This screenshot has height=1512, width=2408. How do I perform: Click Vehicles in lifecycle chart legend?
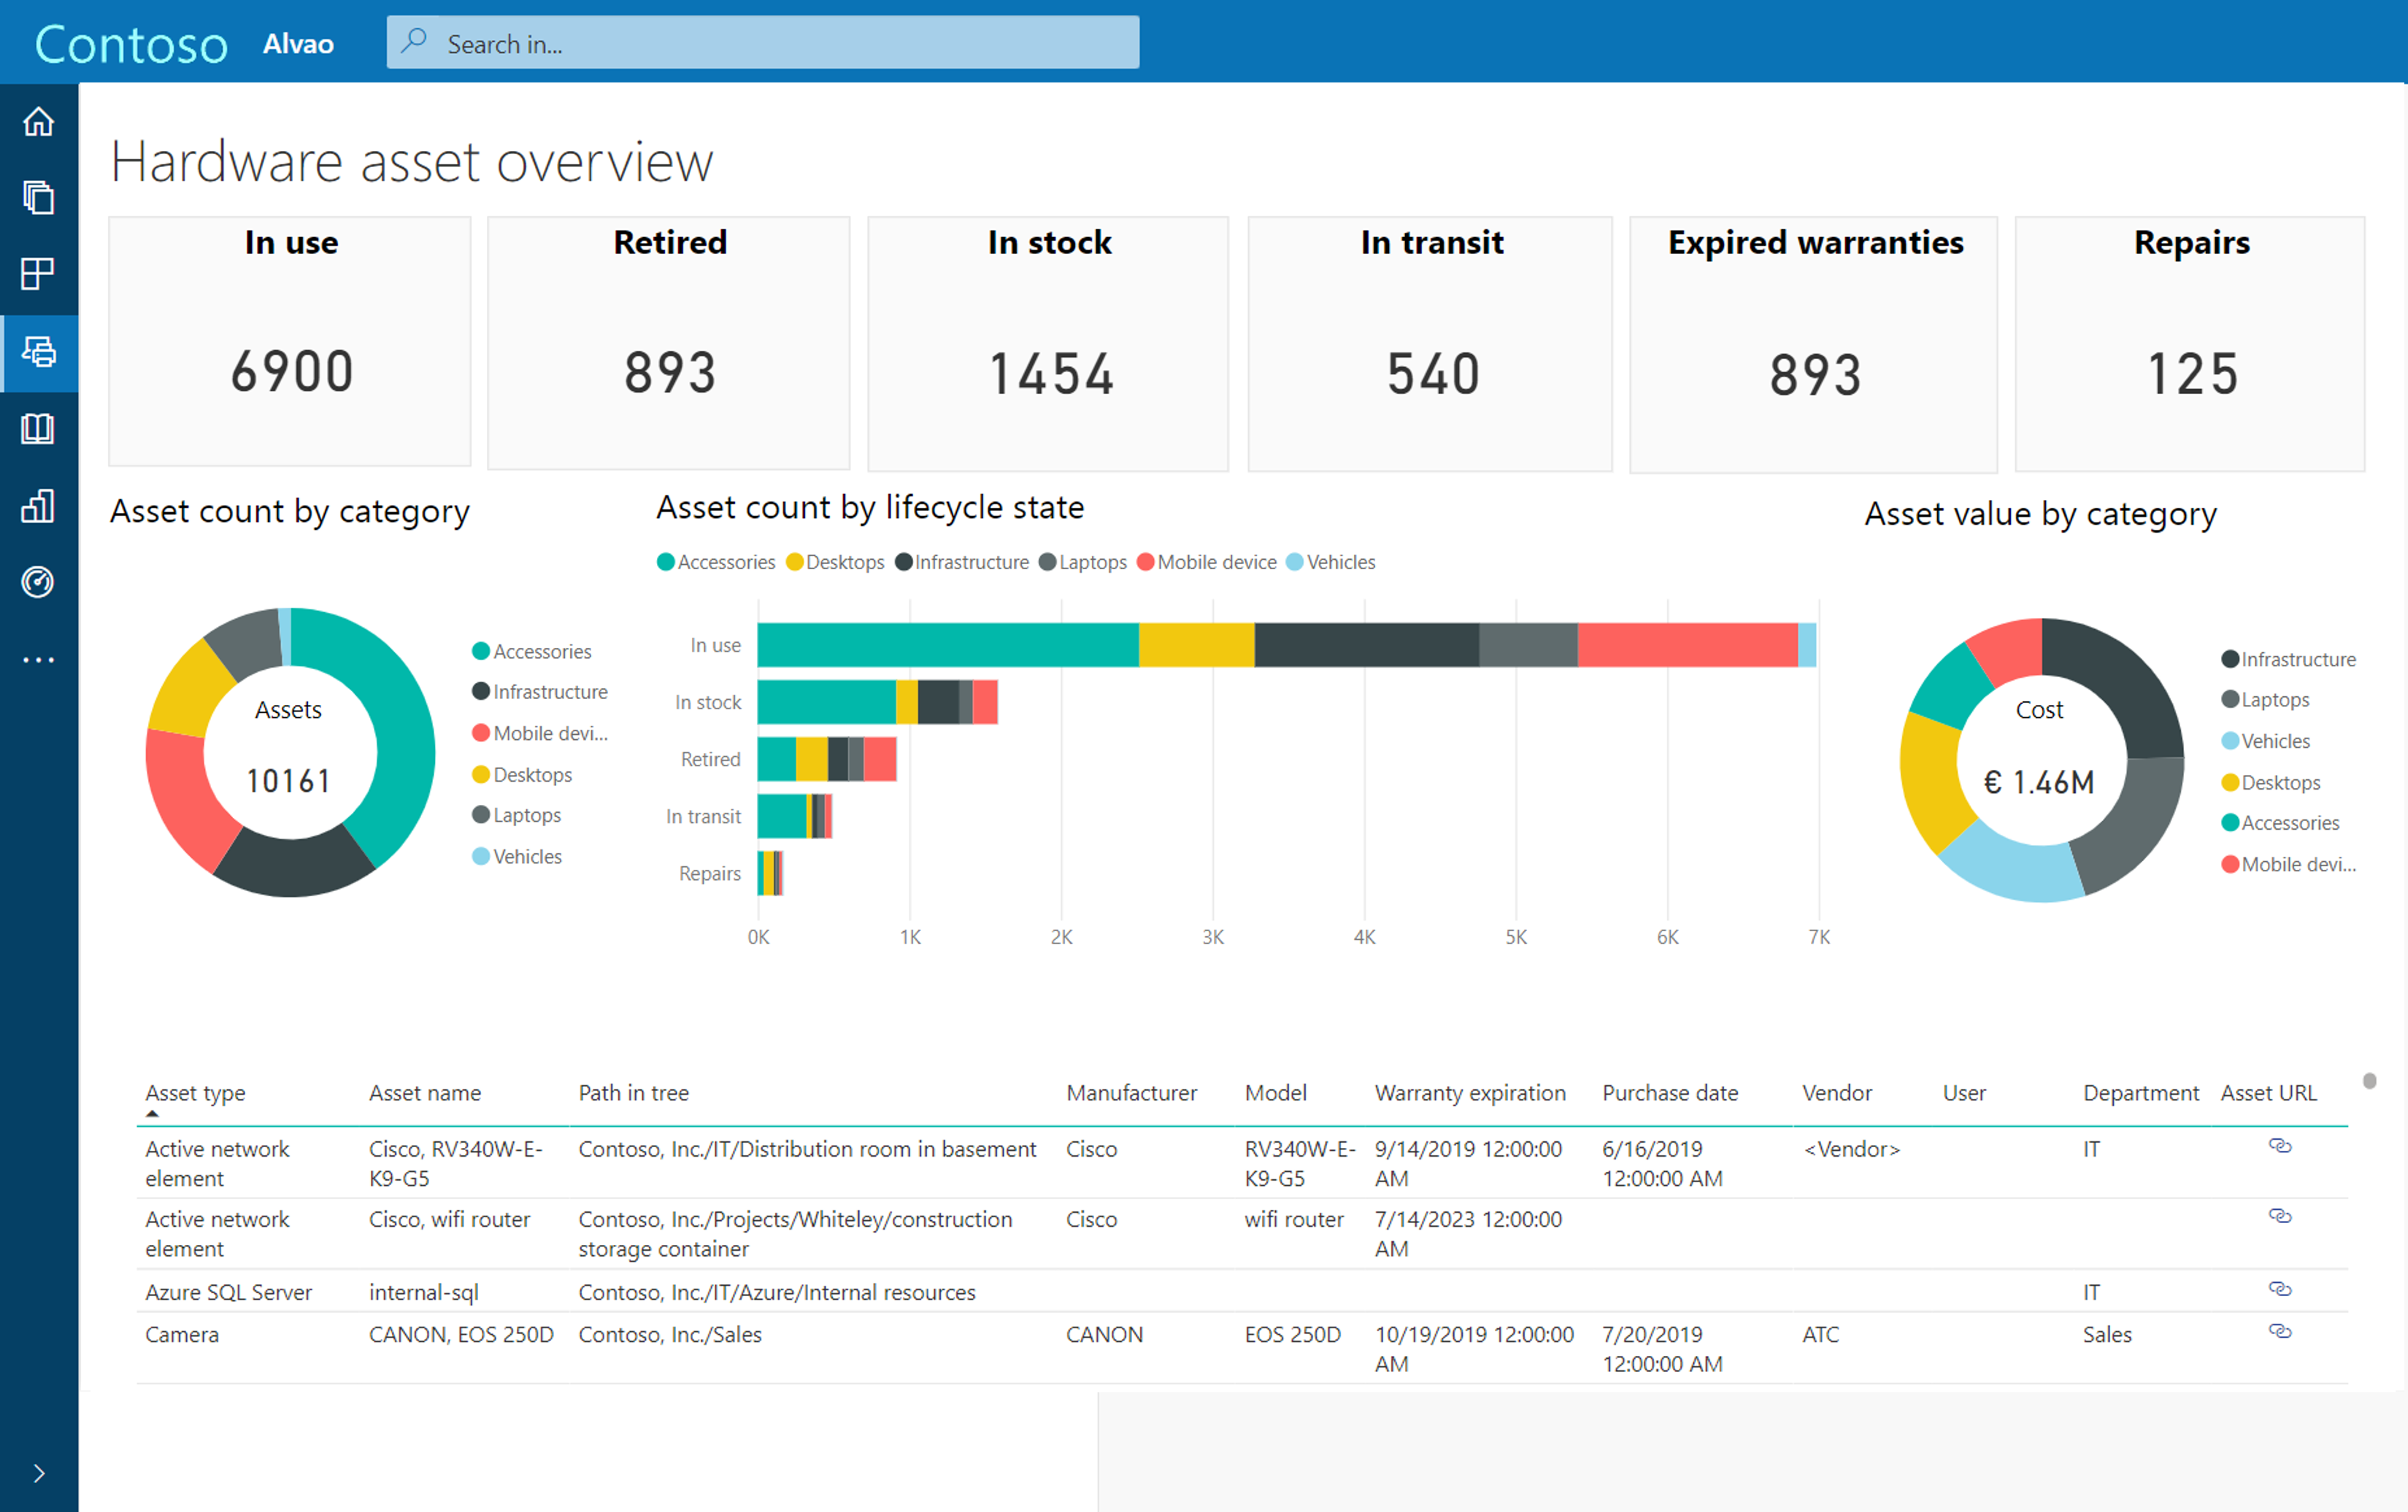click(1331, 562)
